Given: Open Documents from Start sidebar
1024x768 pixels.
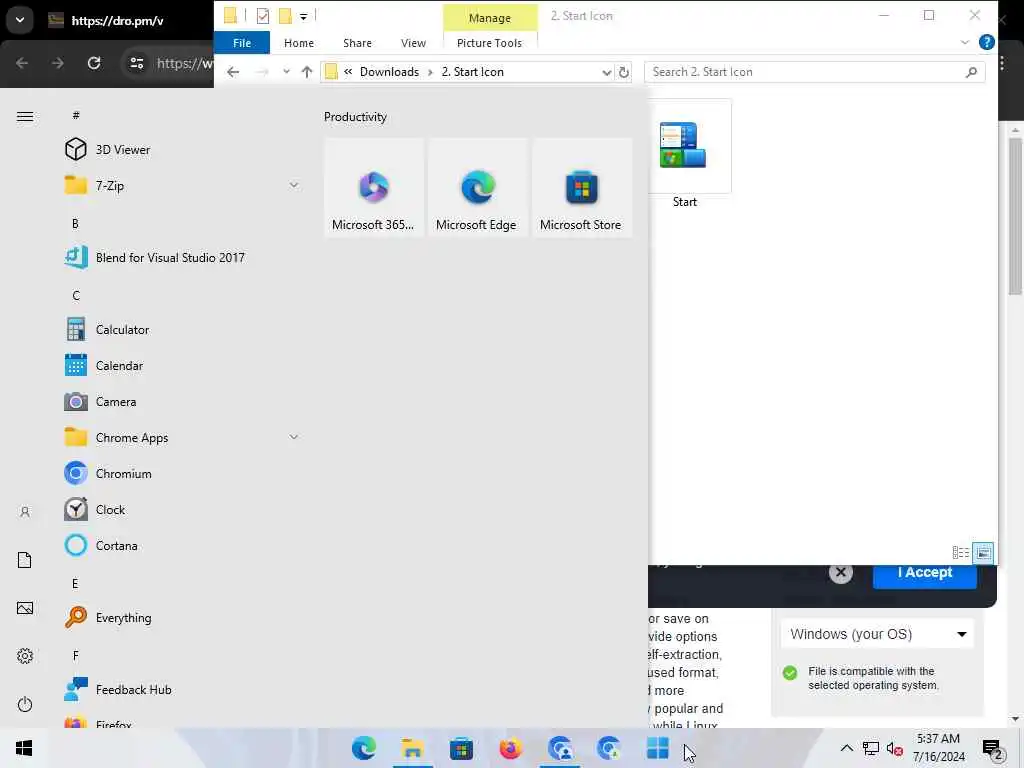Looking at the screenshot, I should click(25, 560).
